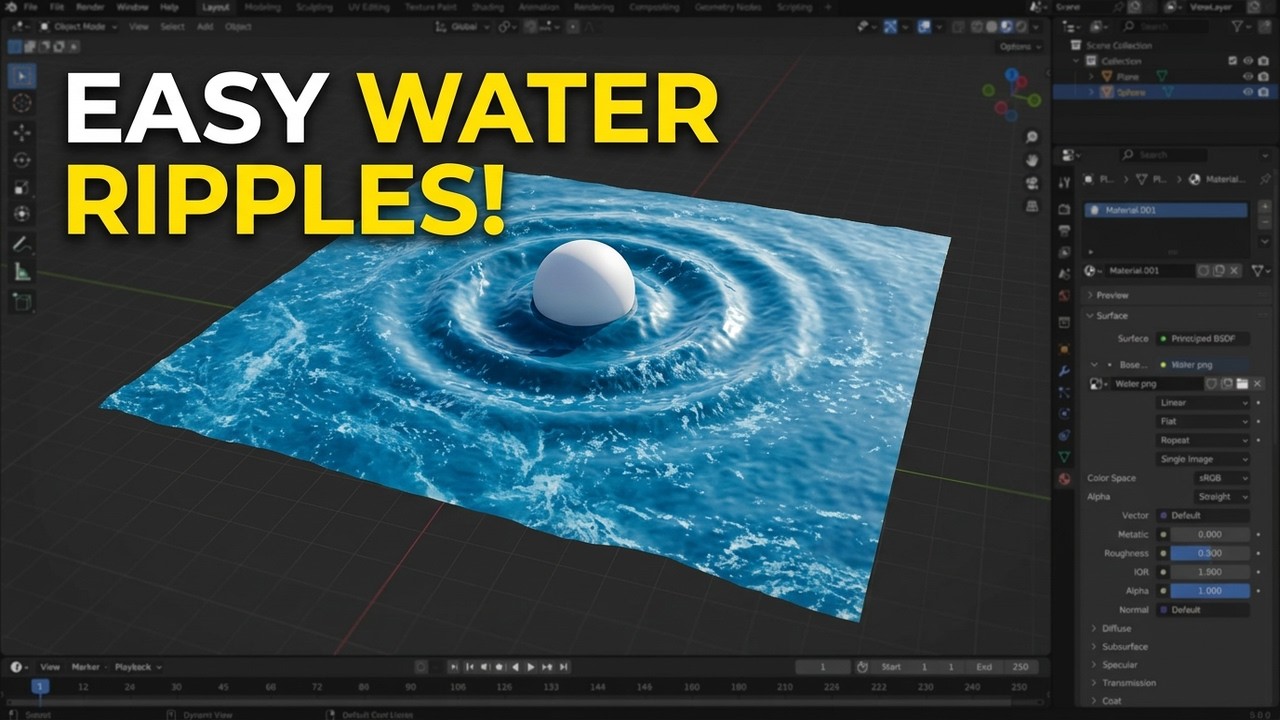The height and width of the screenshot is (720, 1280).
Task: Select the Material.001 slot in list
Action: click(x=1166, y=211)
